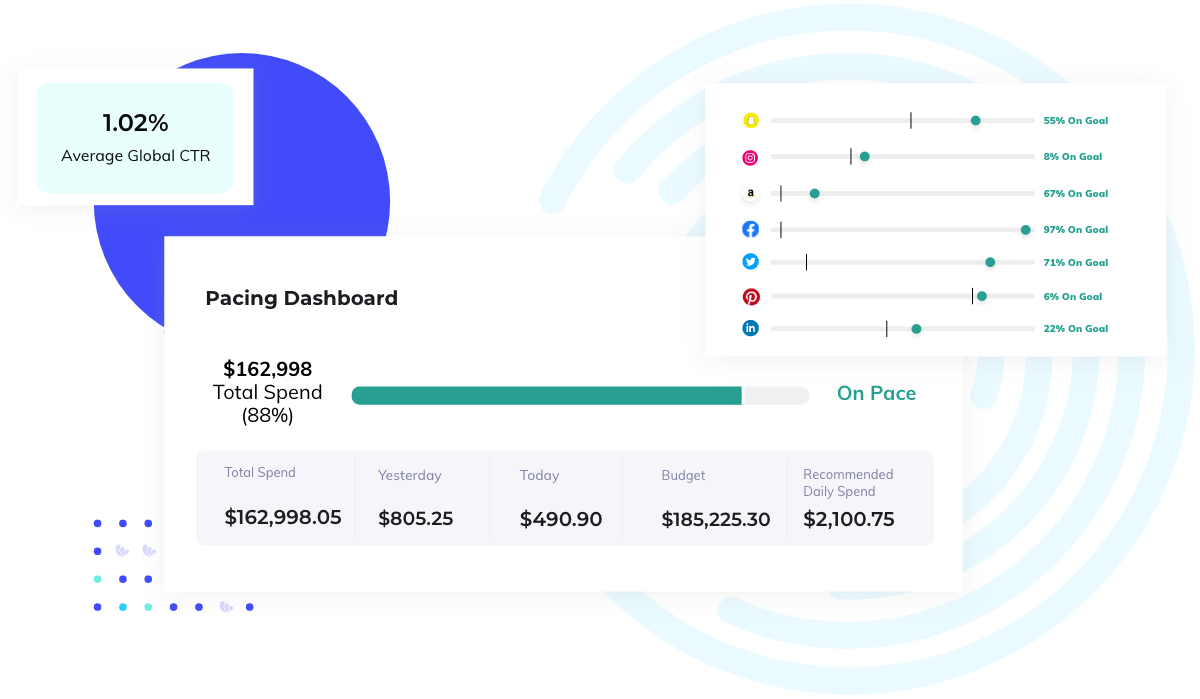Image resolution: width=1200 pixels, height=699 pixels.
Task: Select the Amazon goal slider handle
Action: click(x=815, y=193)
